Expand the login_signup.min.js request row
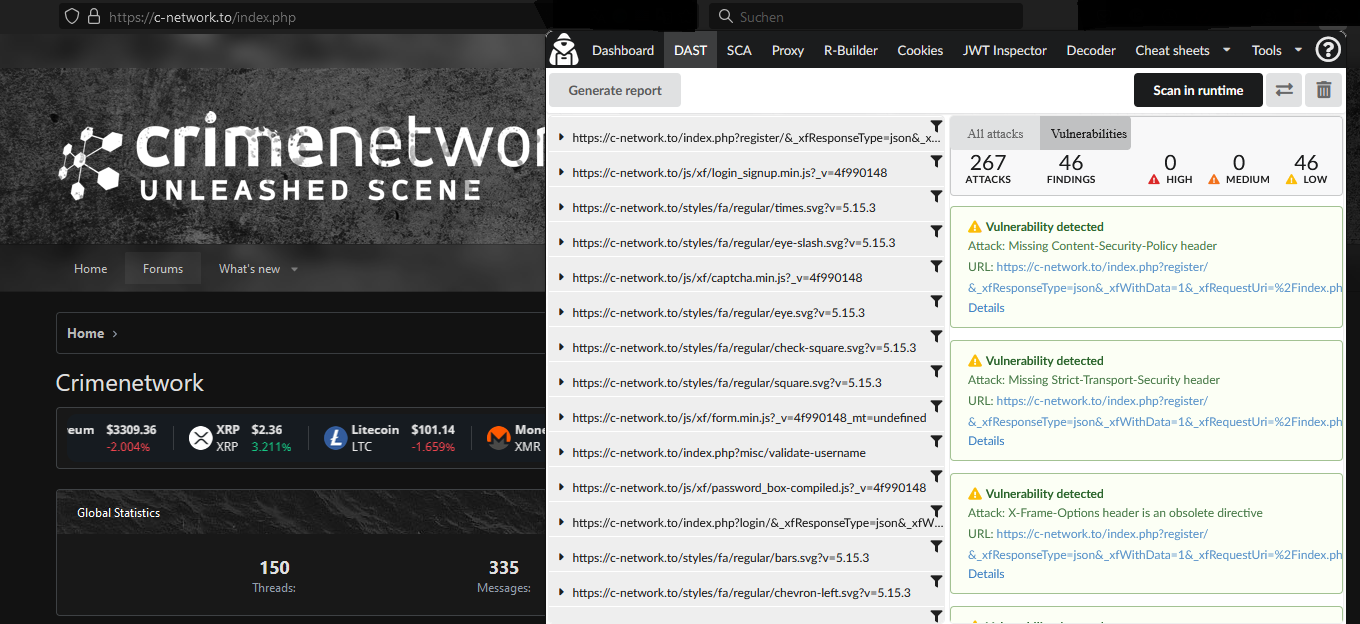The image size is (1360, 624). click(561, 173)
